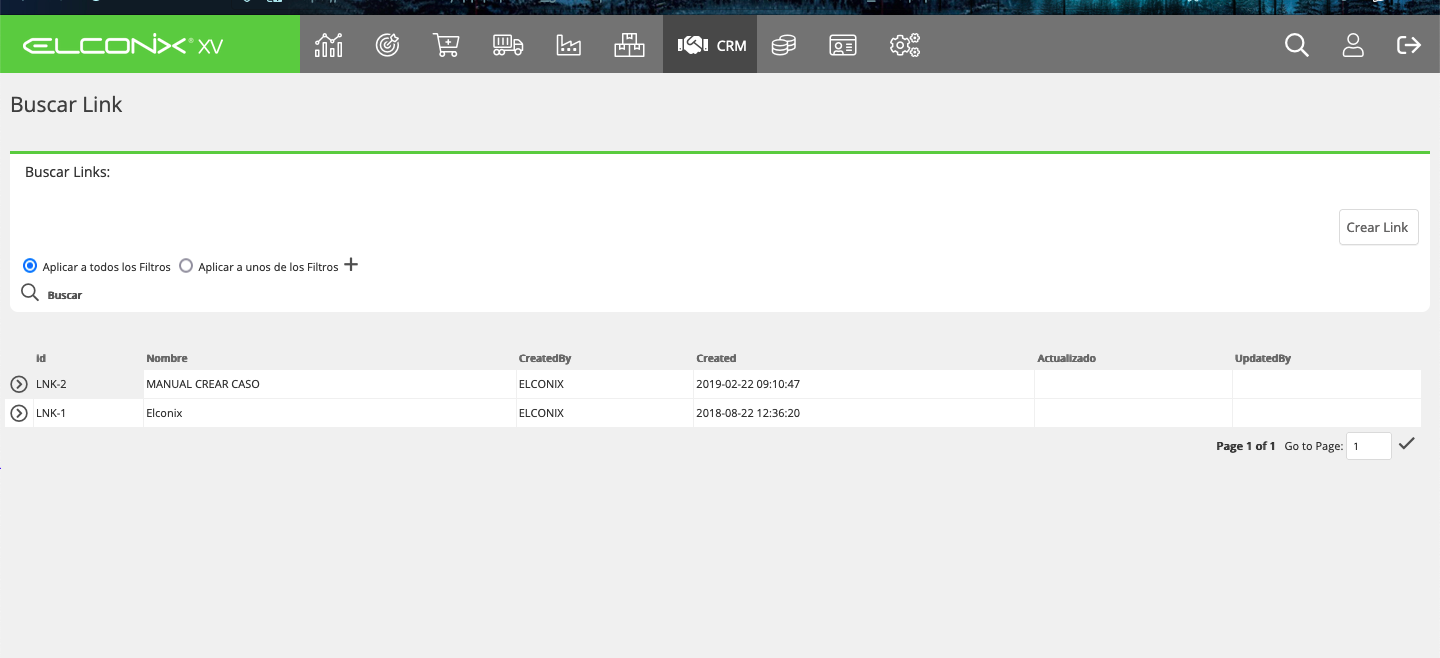Click the Crear Link button
The image size is (1440, 658).
tap(1378, 227)
